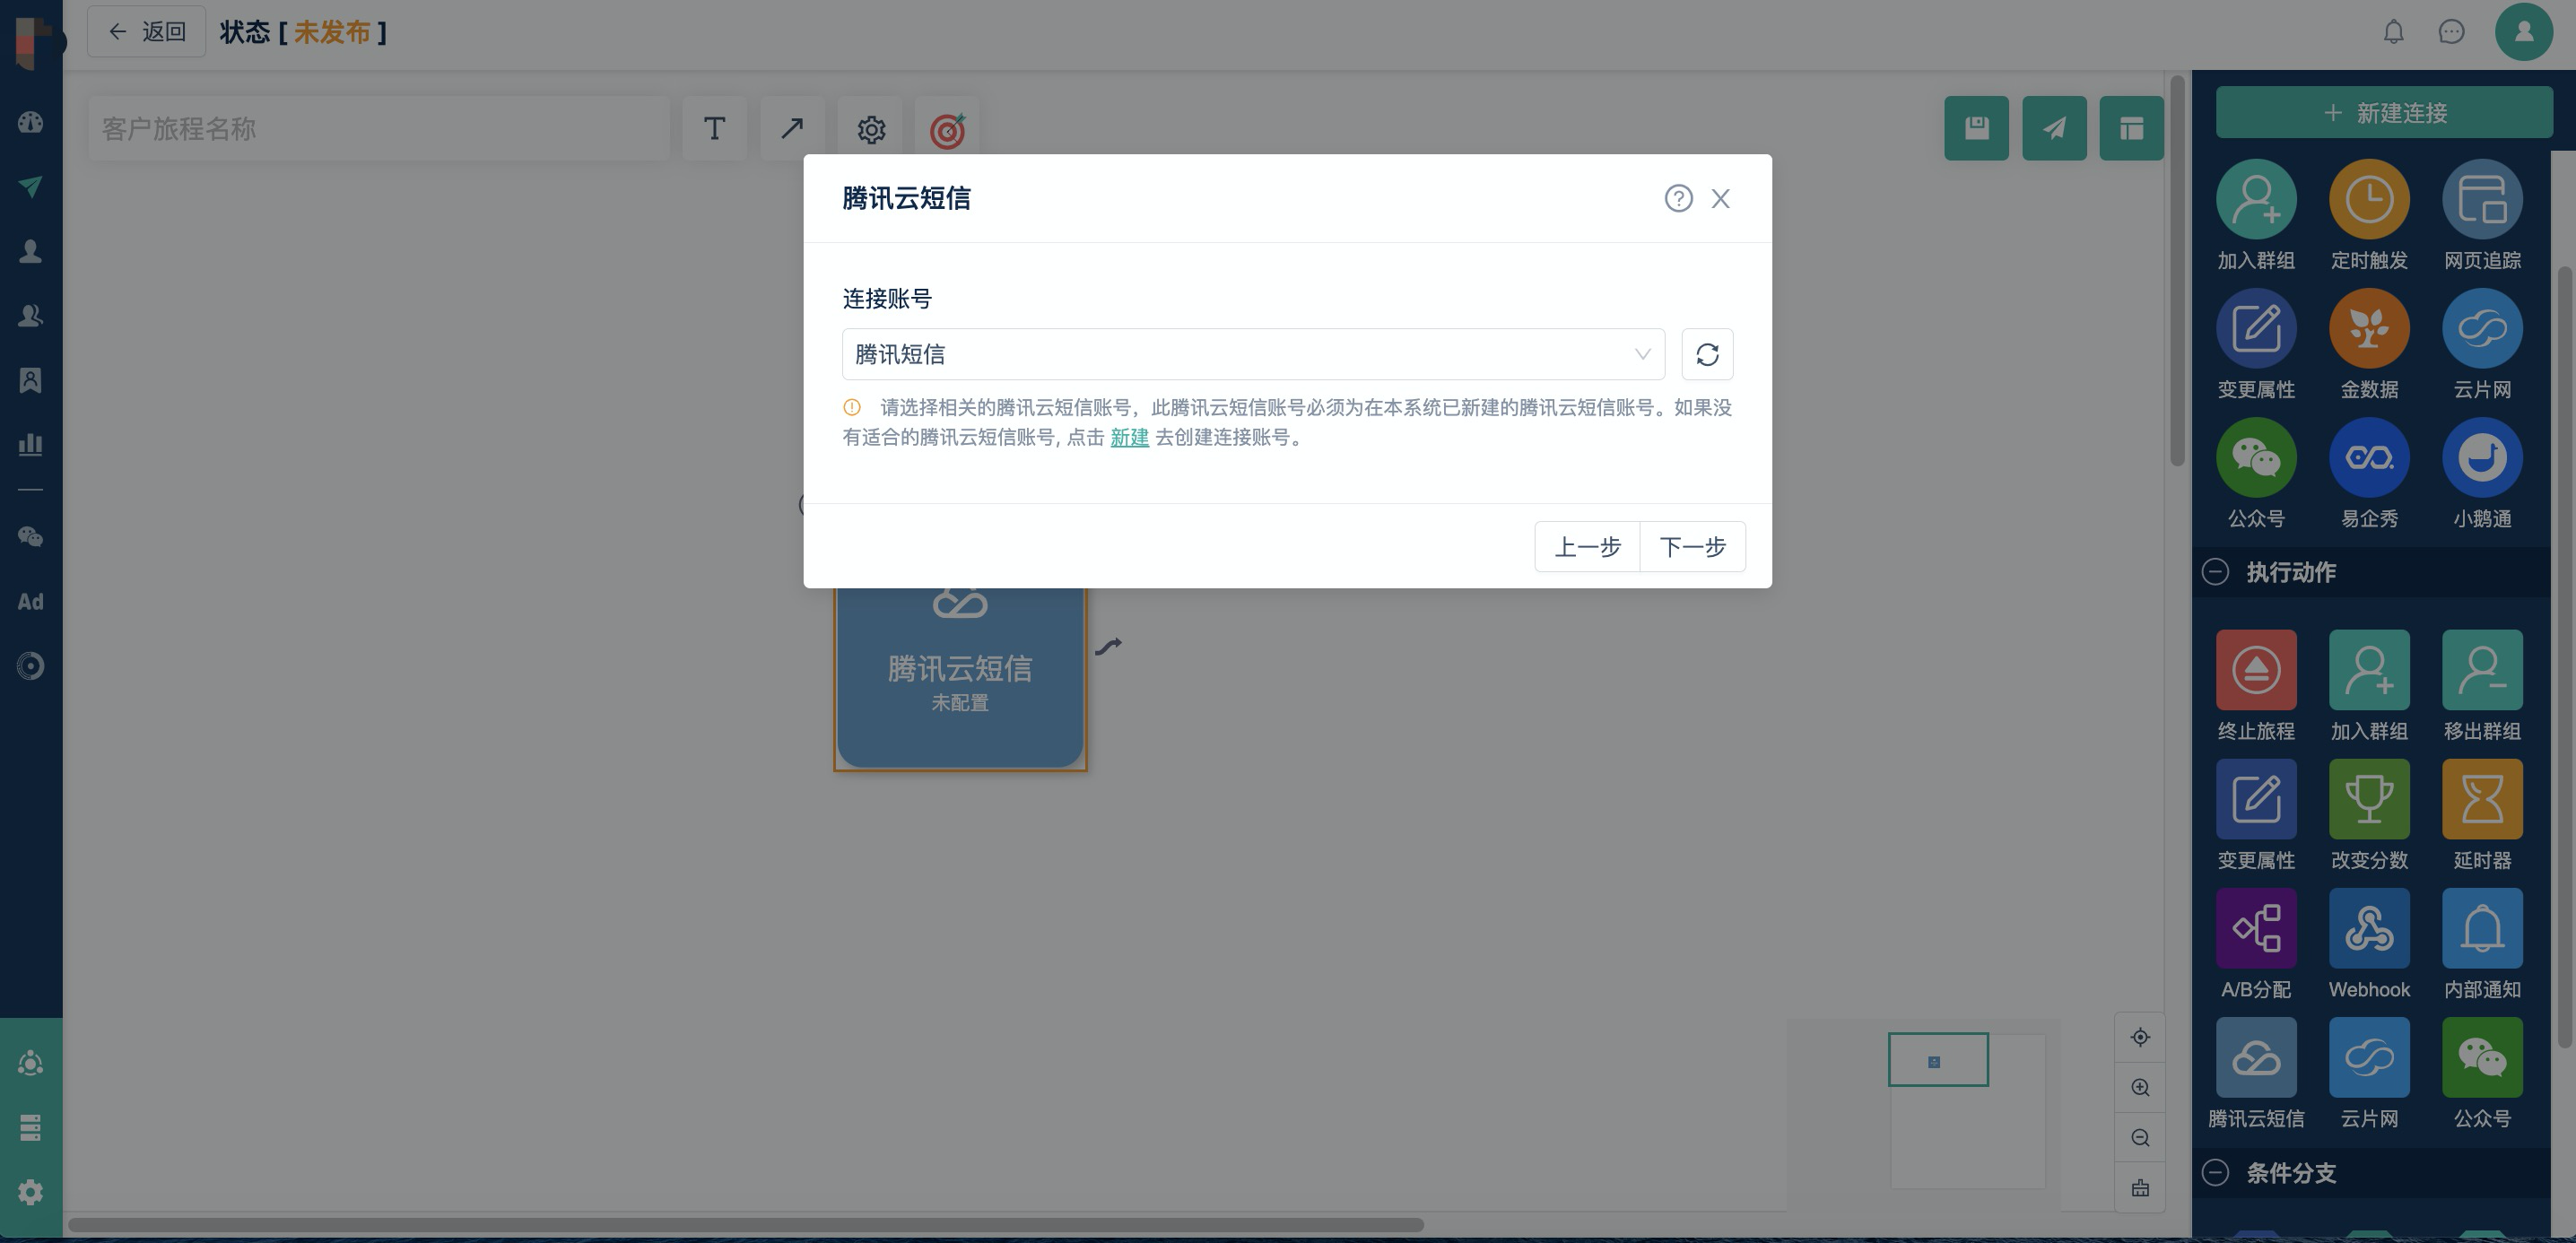
Task: Open the user avatar menu
Action: pyautogui.click(x=2524, y=32)
